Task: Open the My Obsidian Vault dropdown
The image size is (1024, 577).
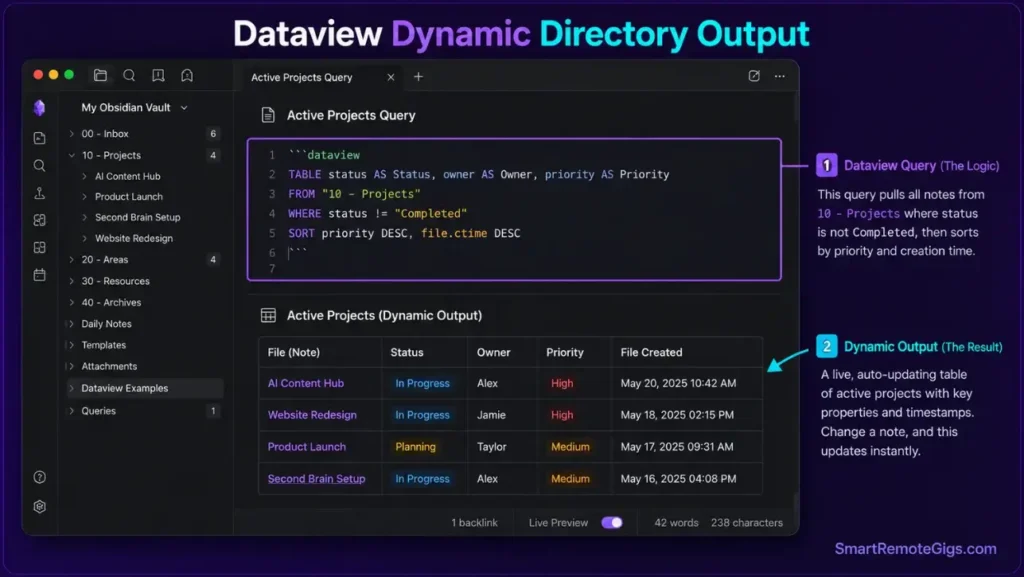Action: click(x=134, y=108)
